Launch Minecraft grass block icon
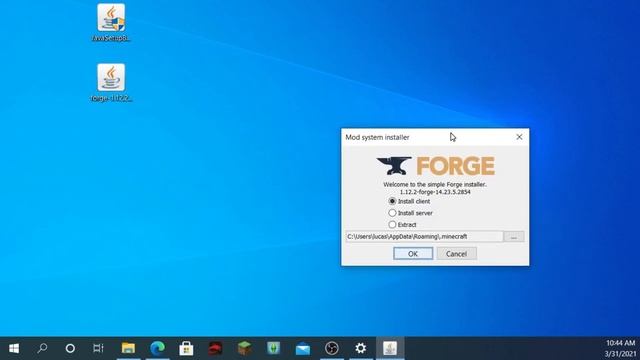The width and height of the screenshot is (640, 360). pos(244,348)
